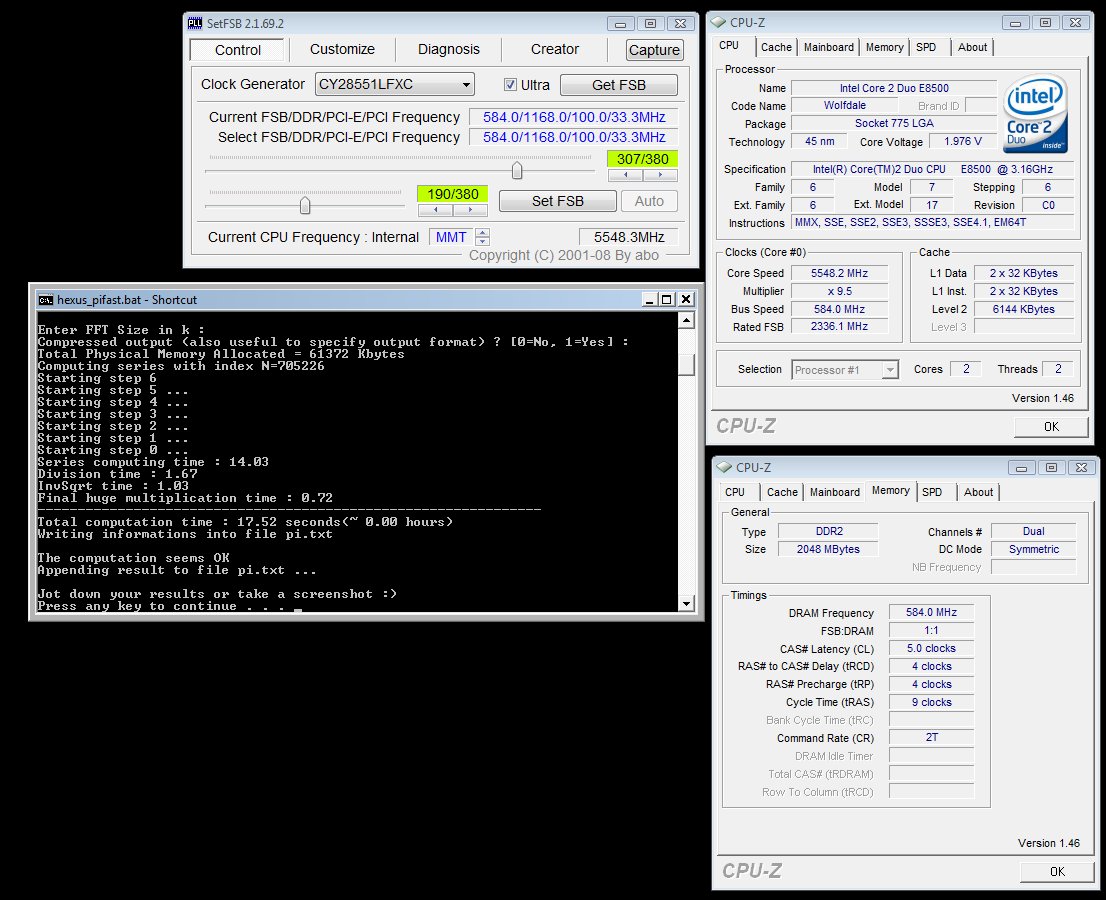The width and height of the screenshot is (1106, 900).
Task: Click the 307/380 green value box
Action: pos(643,159)
